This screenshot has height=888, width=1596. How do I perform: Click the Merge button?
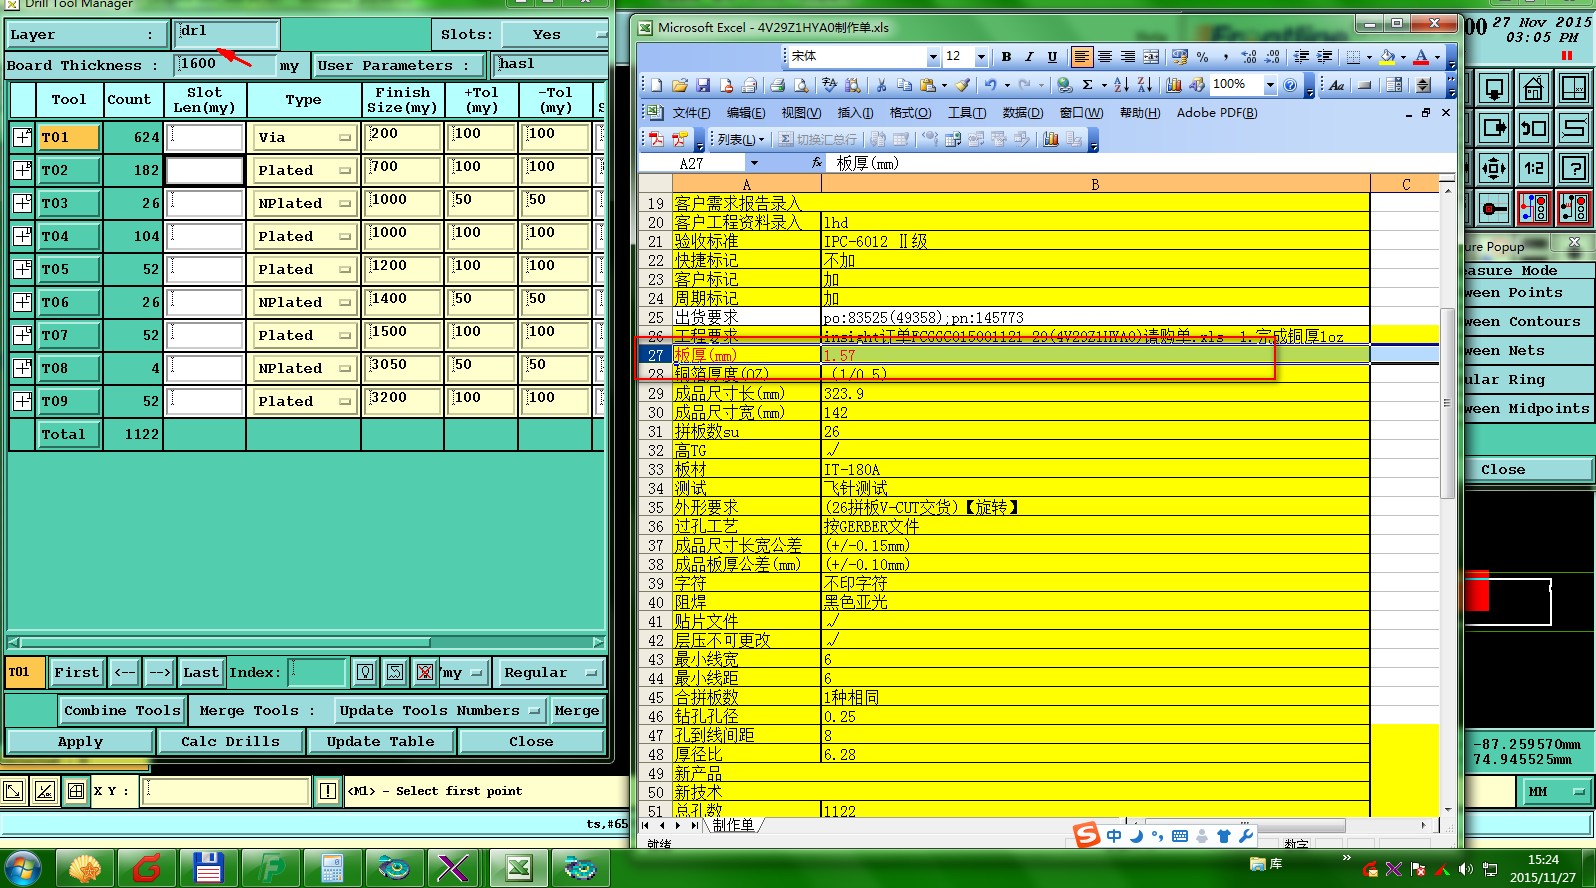click(577, 710)
